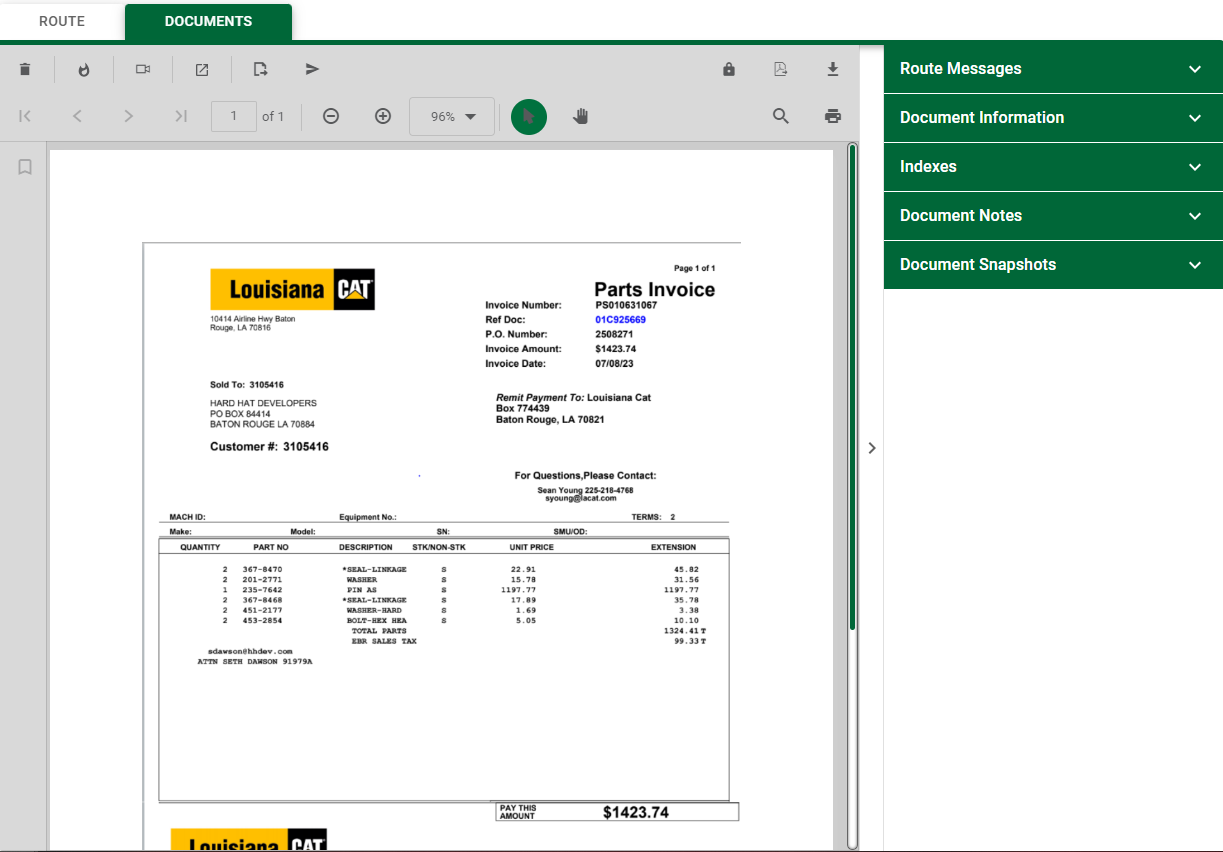Screen dimensions: 1223x852
Task: Click part number 235-7642
Action: point(262,590)
